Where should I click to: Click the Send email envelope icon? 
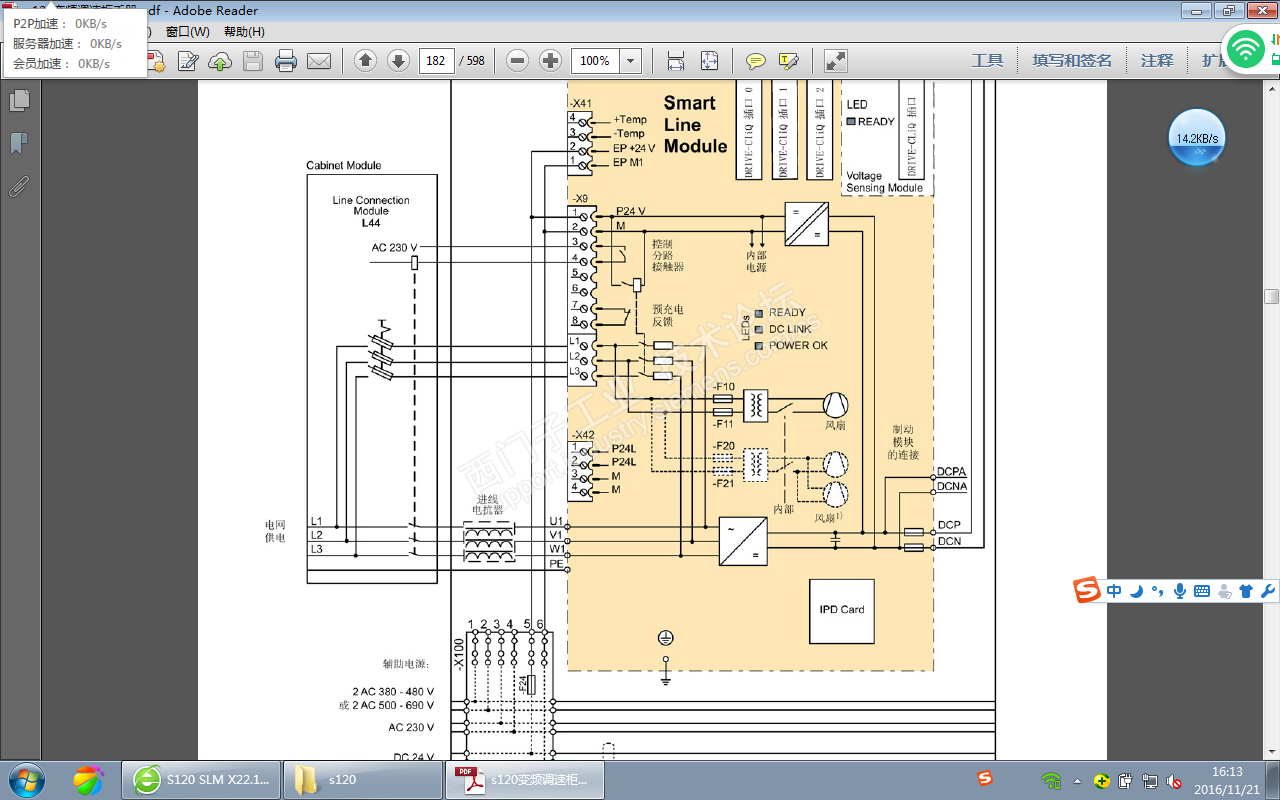(x=319, y=61)
